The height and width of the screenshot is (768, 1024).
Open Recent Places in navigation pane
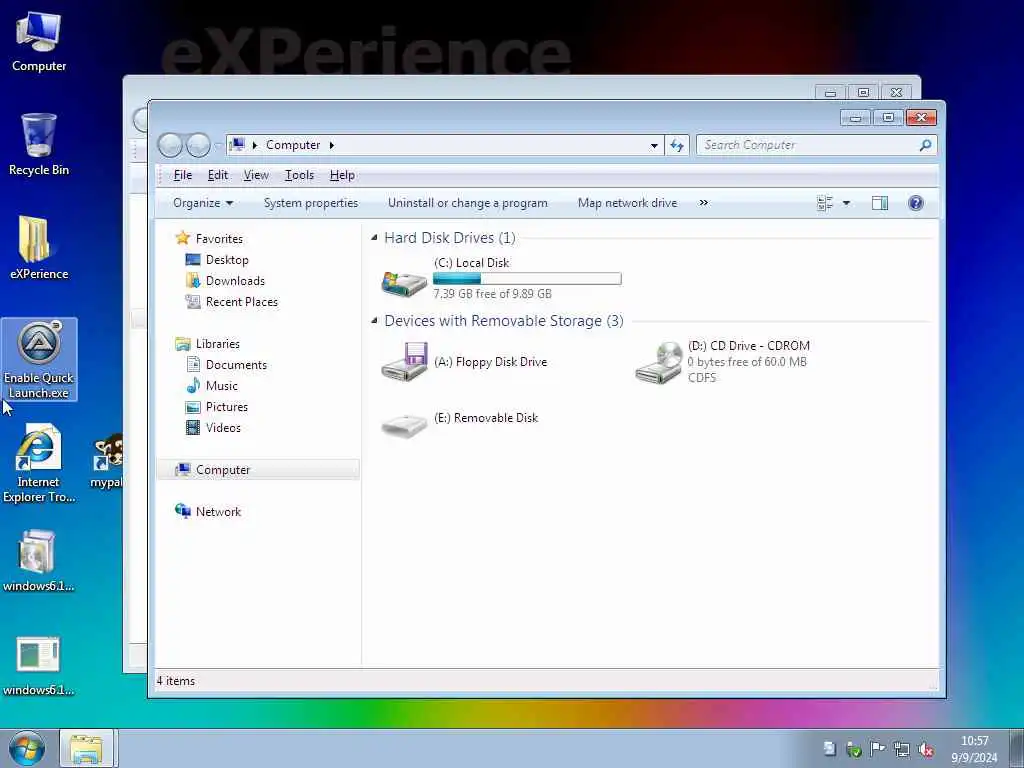pyautogui.click(x=232, y=302)
